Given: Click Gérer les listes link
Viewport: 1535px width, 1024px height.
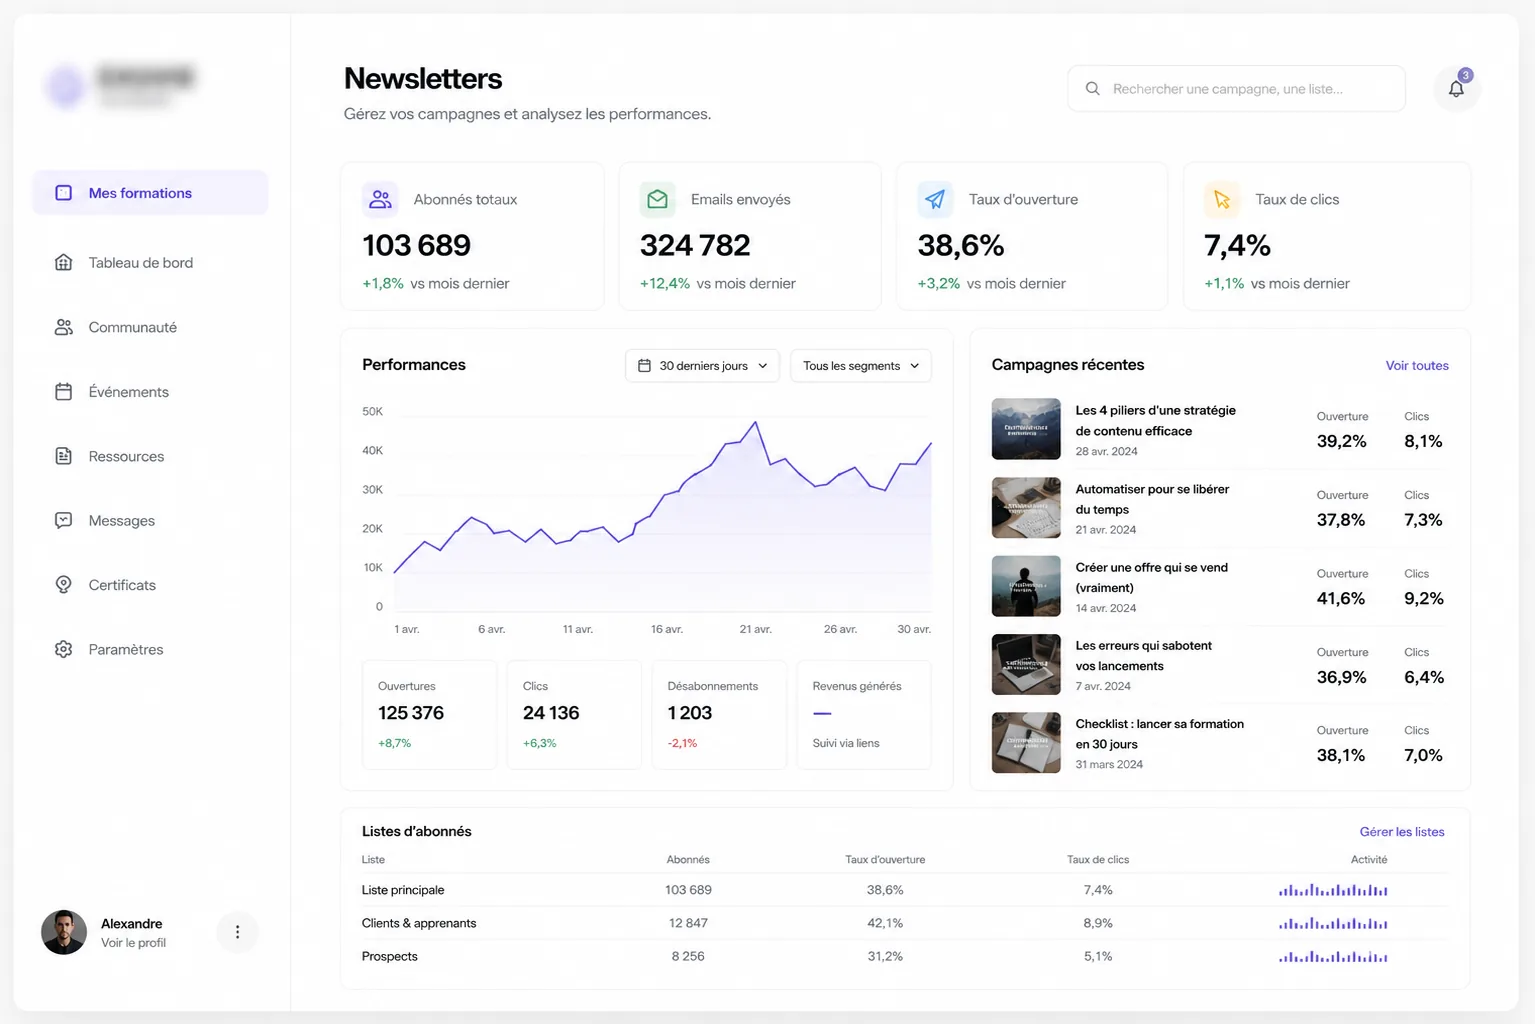Looking at the screenshot, I should [x=1402, y=832].
